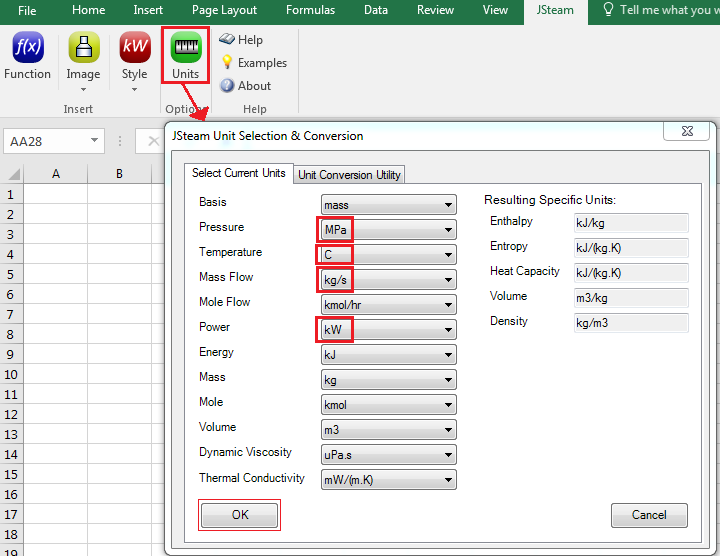Select row 1 header
Viewport: 720px width, 556px height.
10,195
